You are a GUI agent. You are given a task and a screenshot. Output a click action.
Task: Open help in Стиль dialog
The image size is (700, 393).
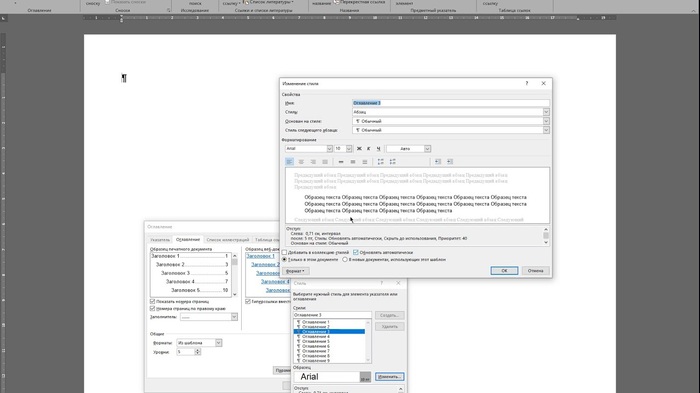click(x=382, y=283)
